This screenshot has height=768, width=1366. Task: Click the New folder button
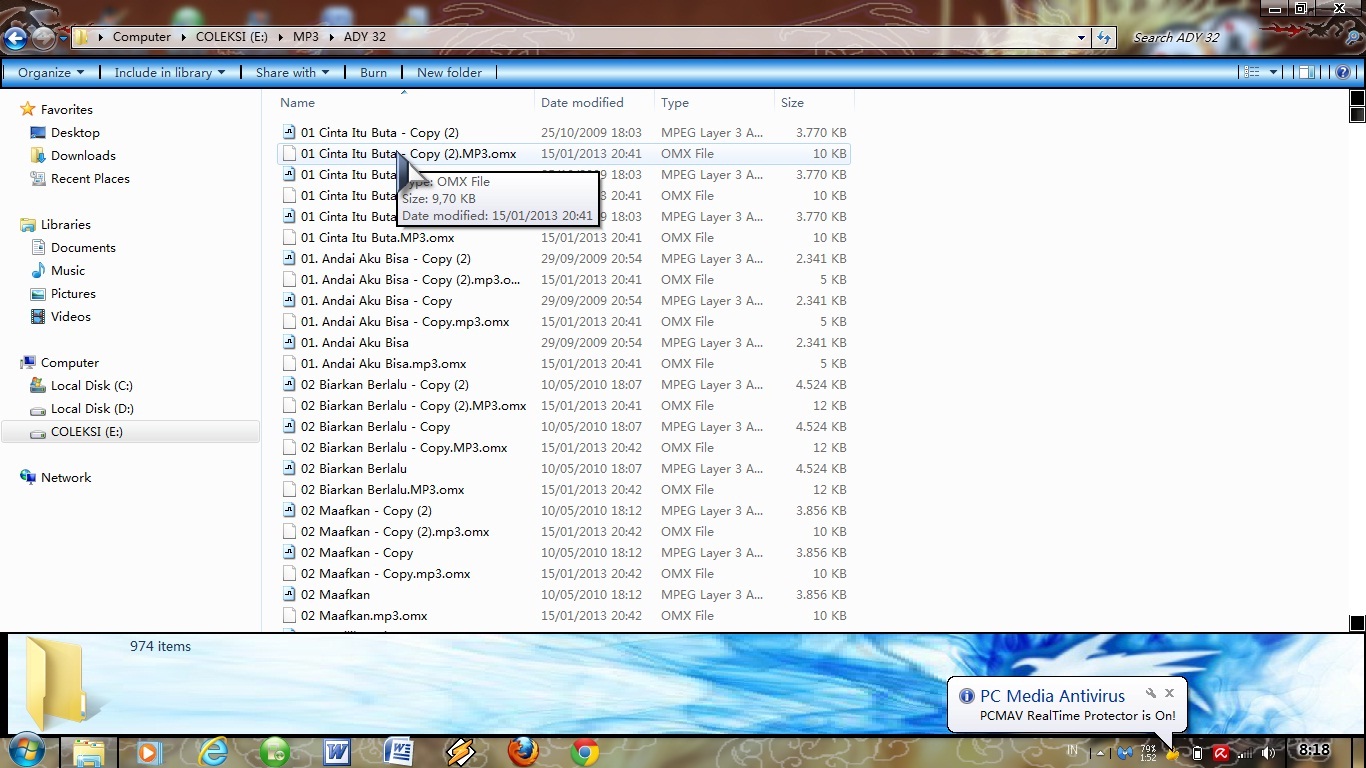[448, 72]
